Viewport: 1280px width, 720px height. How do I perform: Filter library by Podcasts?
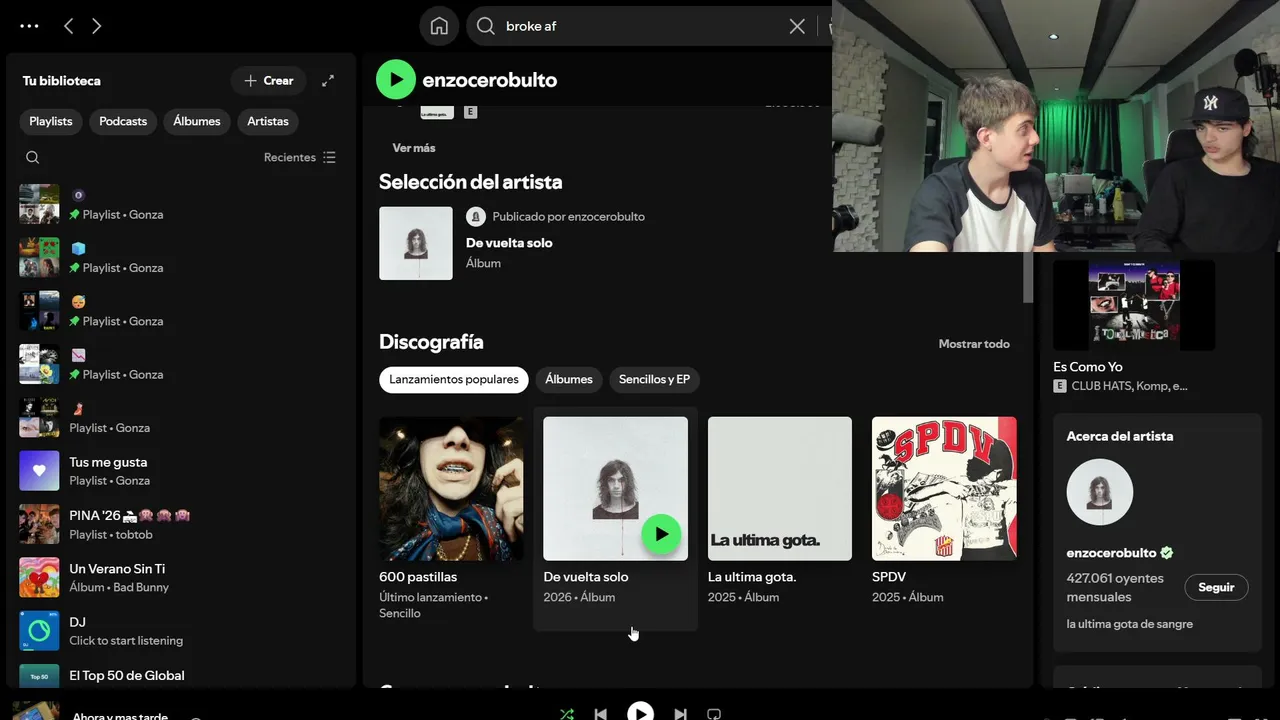(x=123, y=122)
